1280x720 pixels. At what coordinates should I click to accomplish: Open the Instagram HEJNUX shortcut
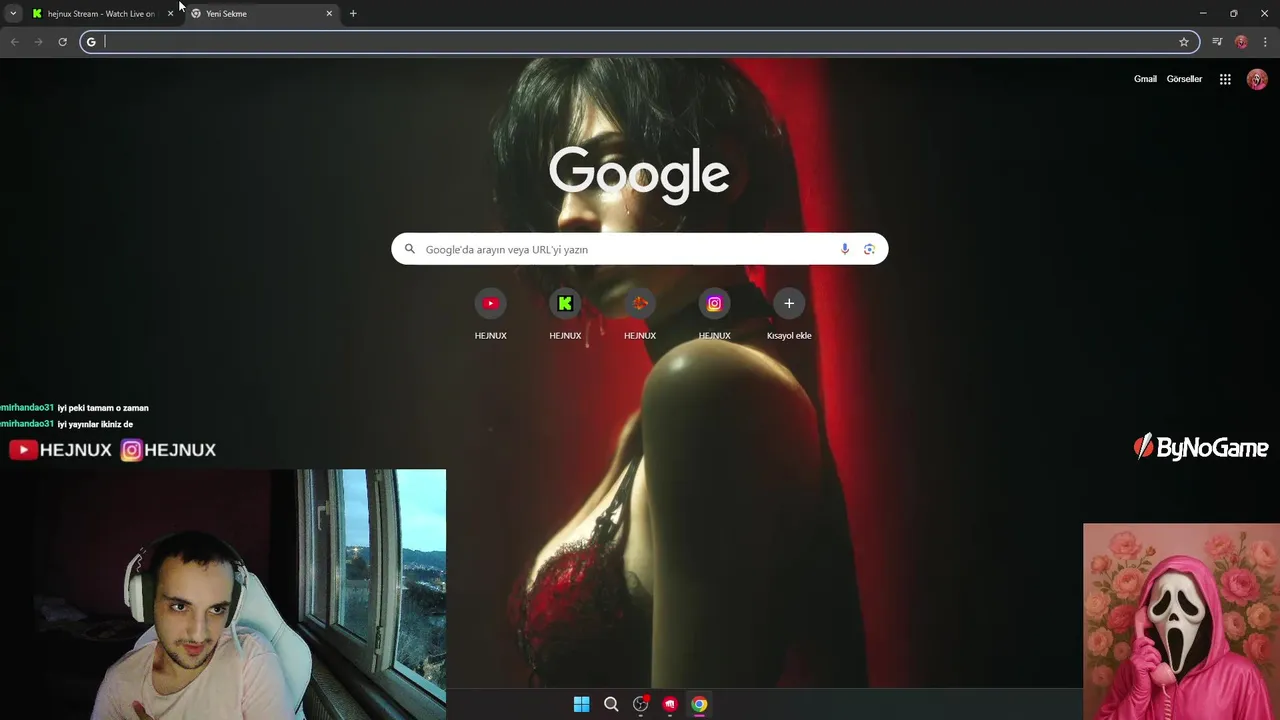(x=714, y=314)
